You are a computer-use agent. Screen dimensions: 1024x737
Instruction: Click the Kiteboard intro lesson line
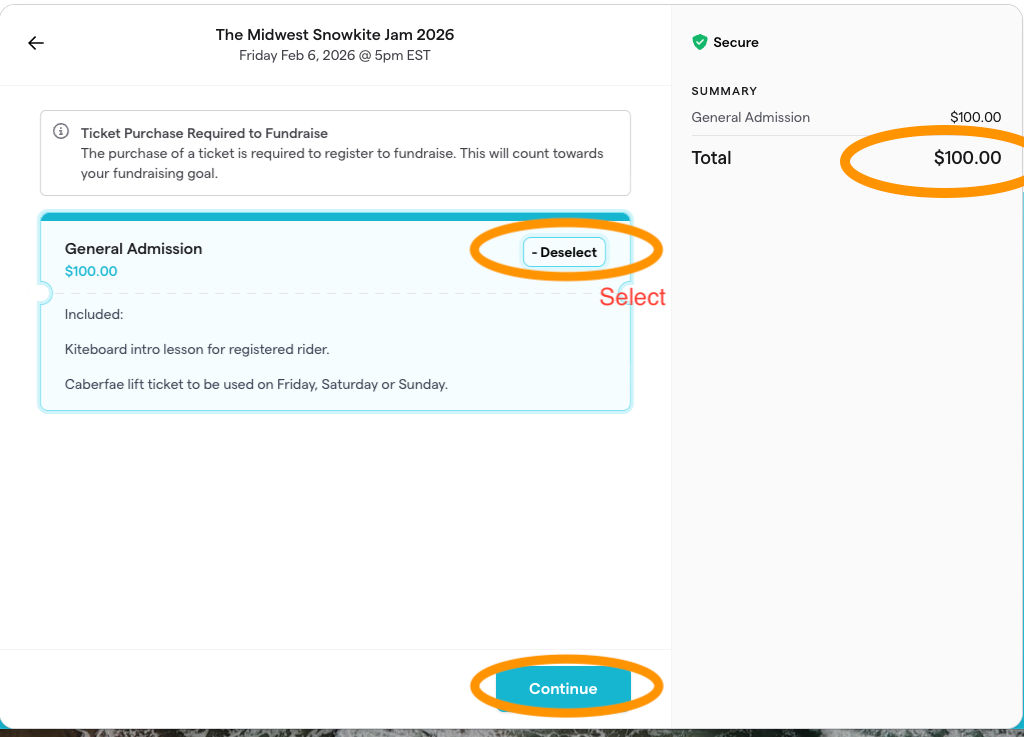point(197,350)
